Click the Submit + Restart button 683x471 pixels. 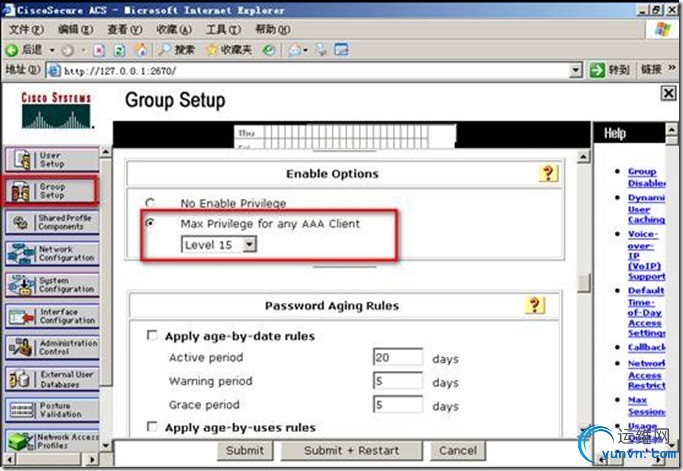pos(352,451)
